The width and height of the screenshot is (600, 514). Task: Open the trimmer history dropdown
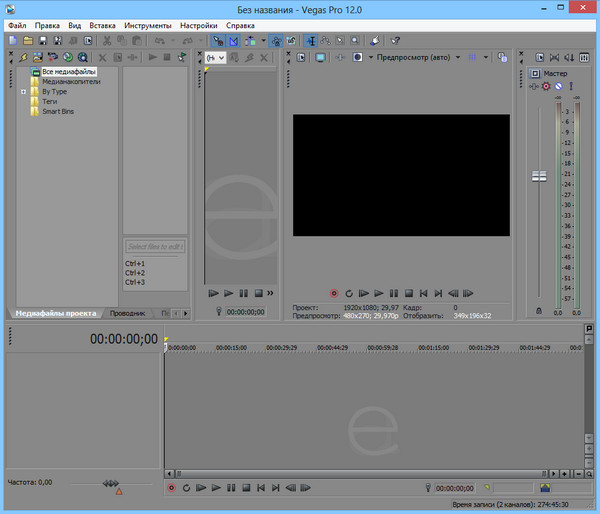tap(215, 58)
